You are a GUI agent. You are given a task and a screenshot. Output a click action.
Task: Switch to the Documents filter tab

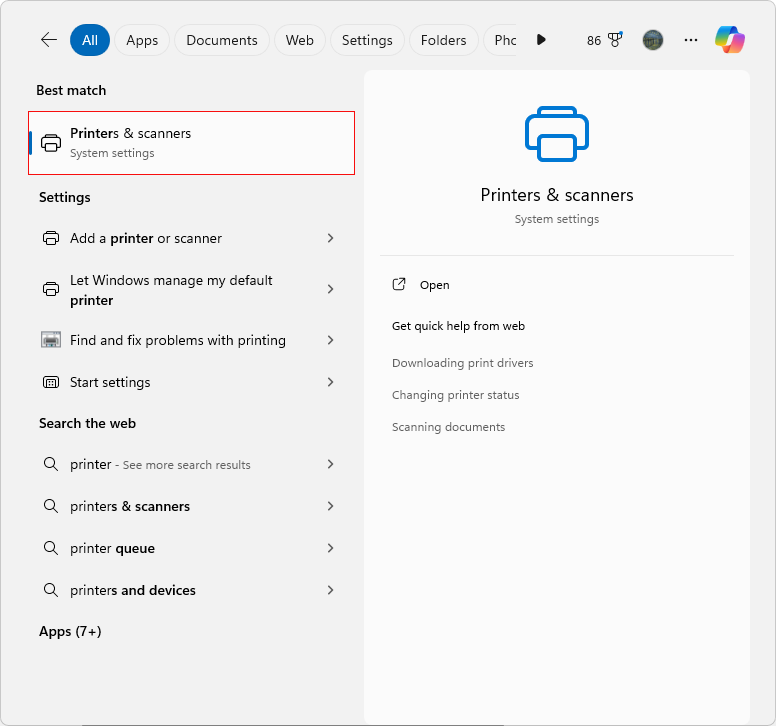(x=222, y=40)
